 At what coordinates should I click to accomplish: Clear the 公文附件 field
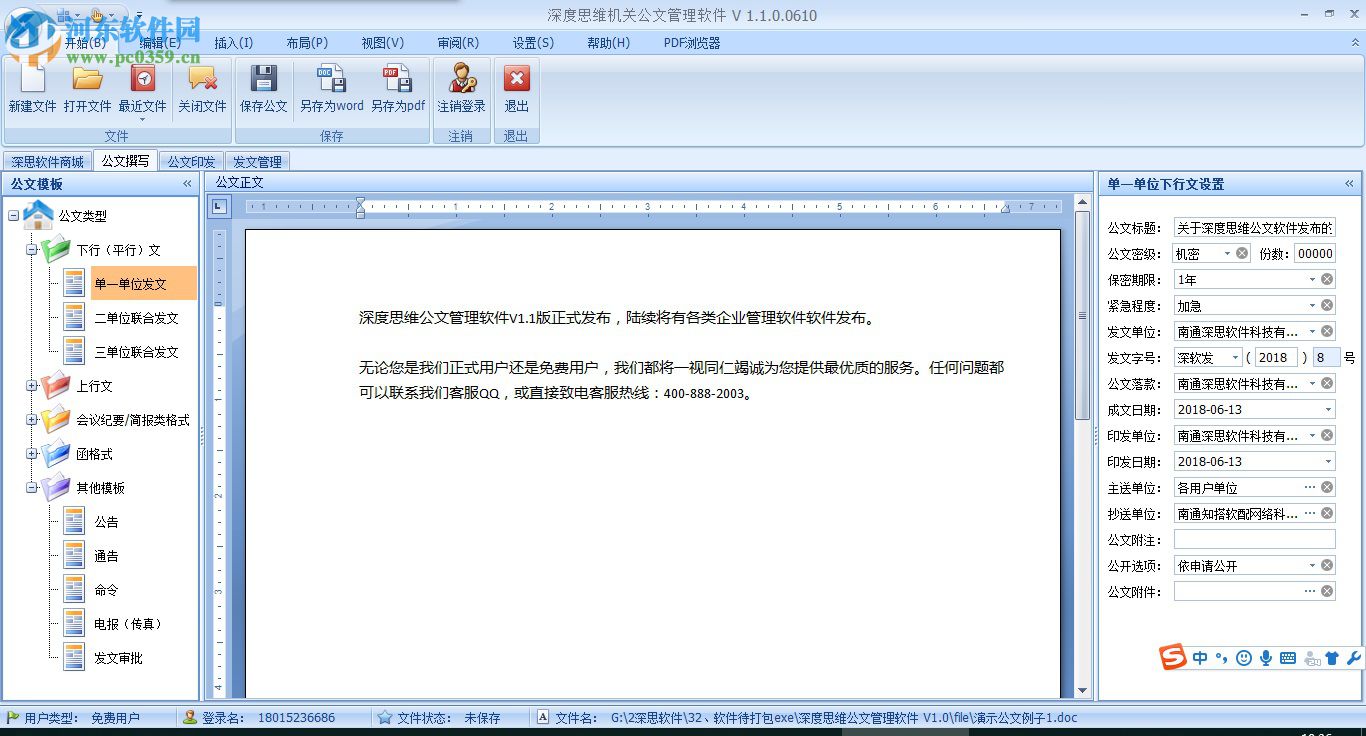click(x=1327, y=592)
